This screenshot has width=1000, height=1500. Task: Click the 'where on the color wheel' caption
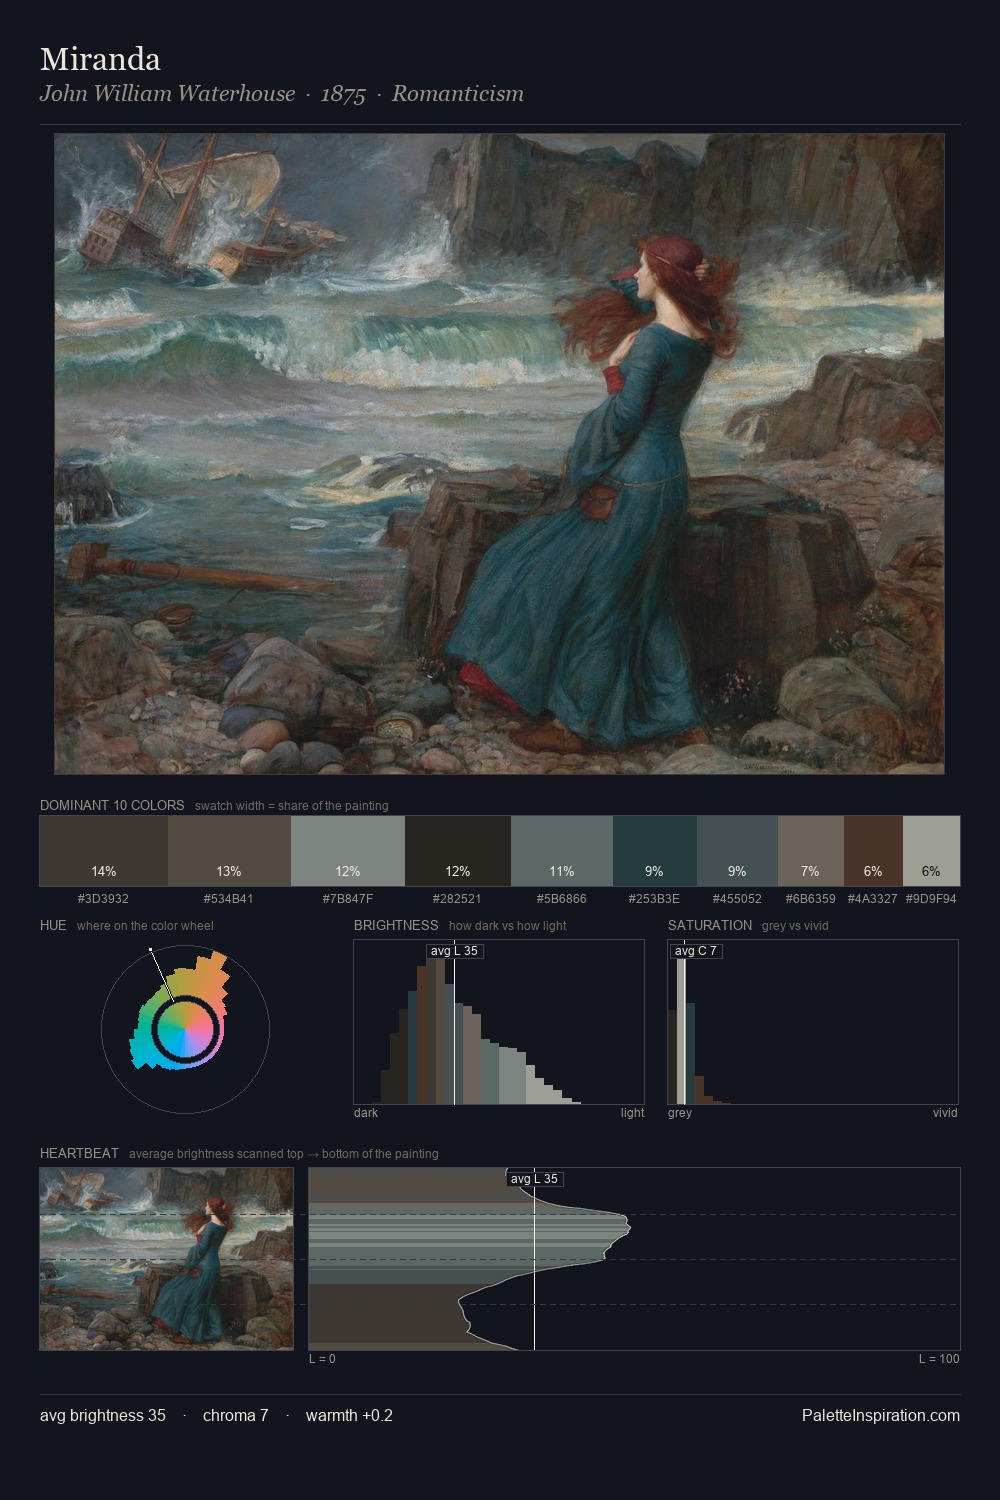pos(145,926)
